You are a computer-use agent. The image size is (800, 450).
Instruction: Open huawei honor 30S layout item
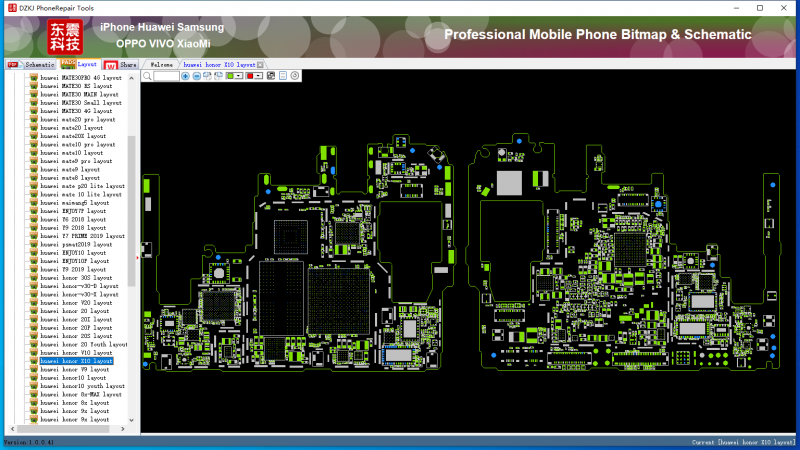point(76,278)
